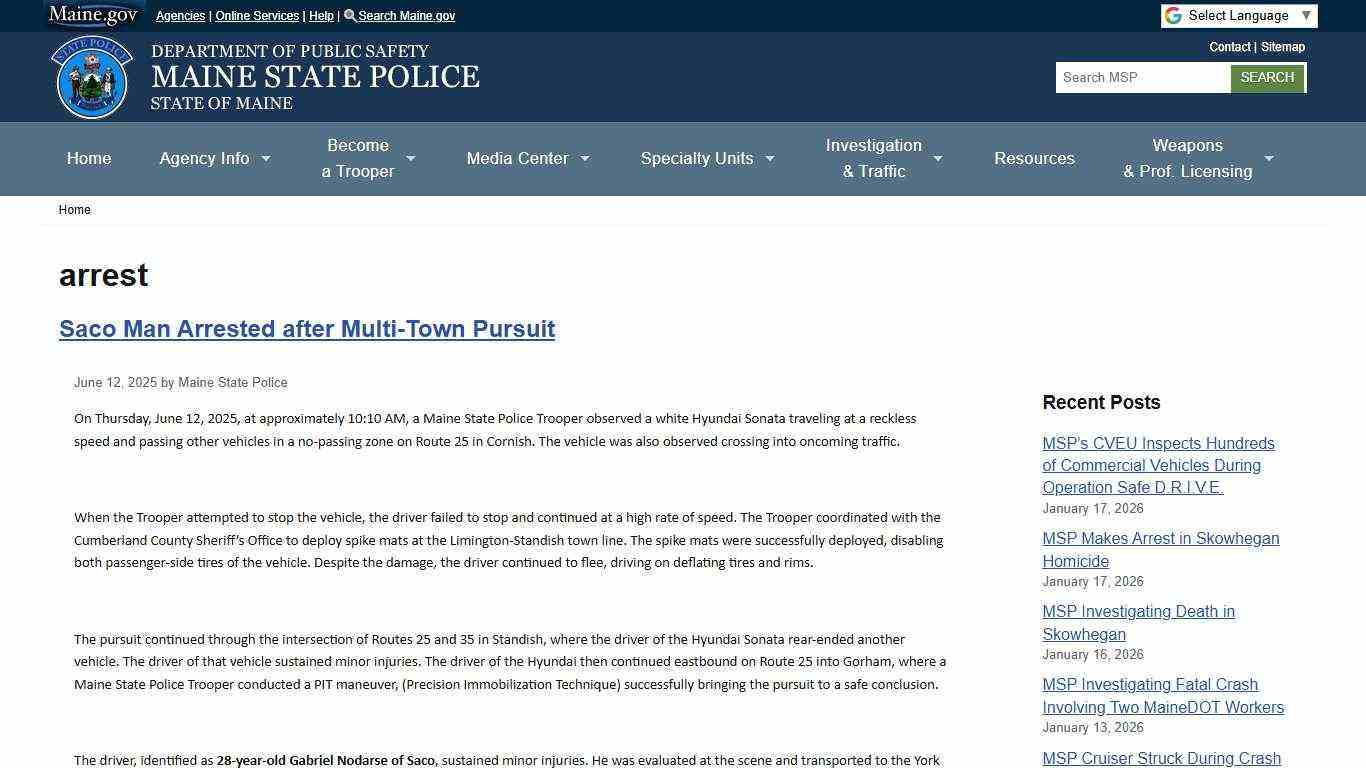Click the magnifying glass search icon
The height and width of the screenshot is (768, 1366).
pos(349,15)
